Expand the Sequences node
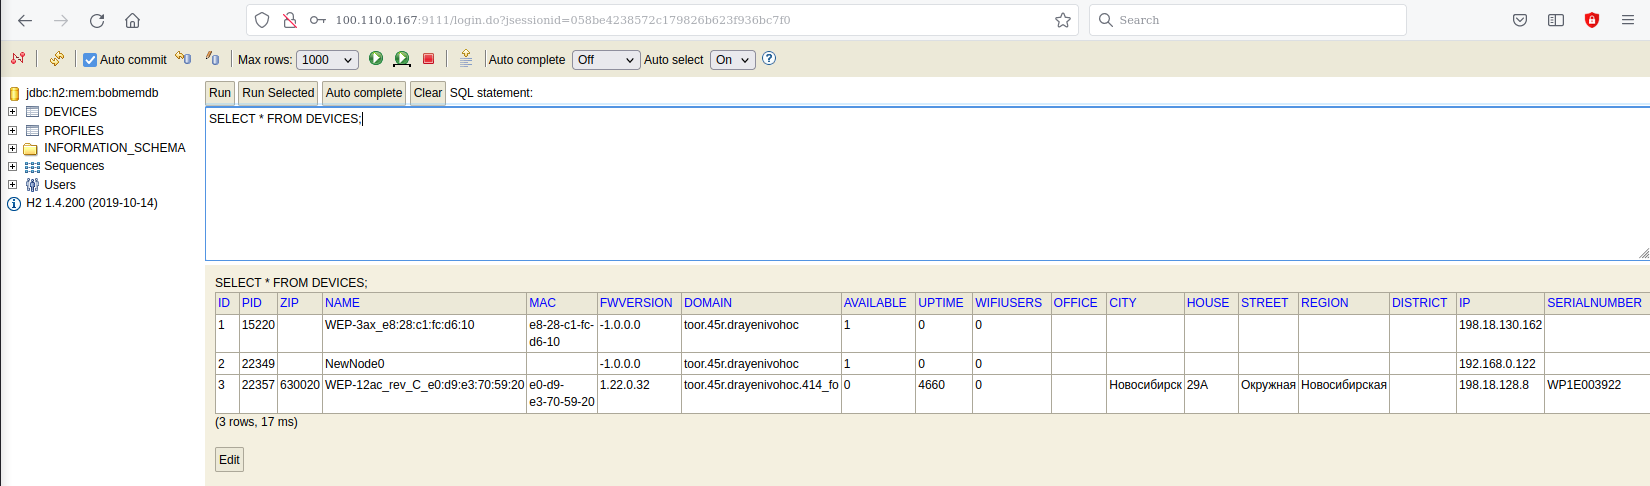Viewport: 1650px width, 486px height. coord(13,166)
